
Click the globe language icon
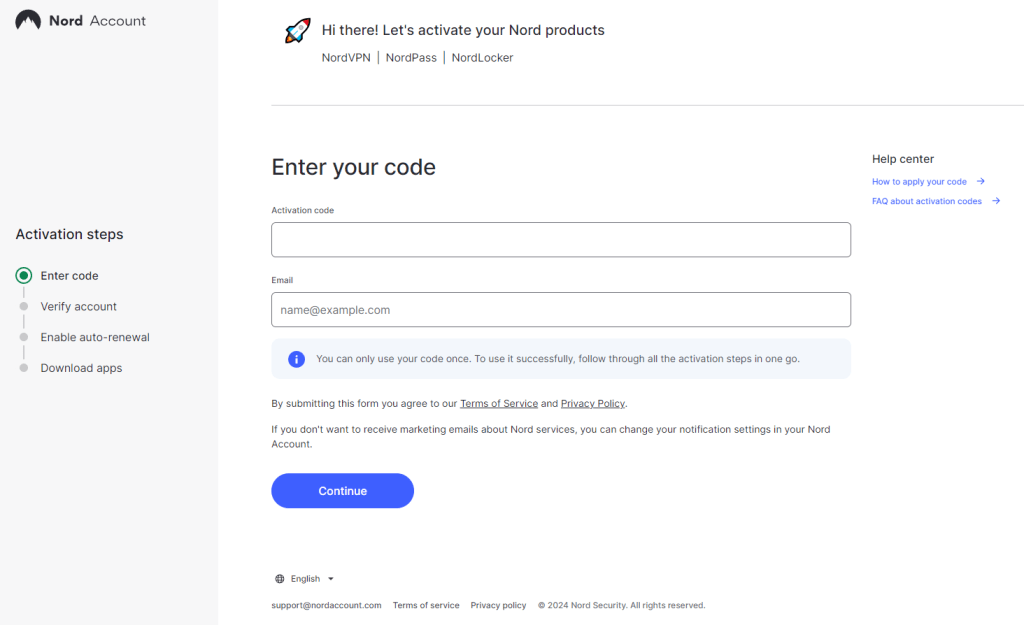coord(279,579)
